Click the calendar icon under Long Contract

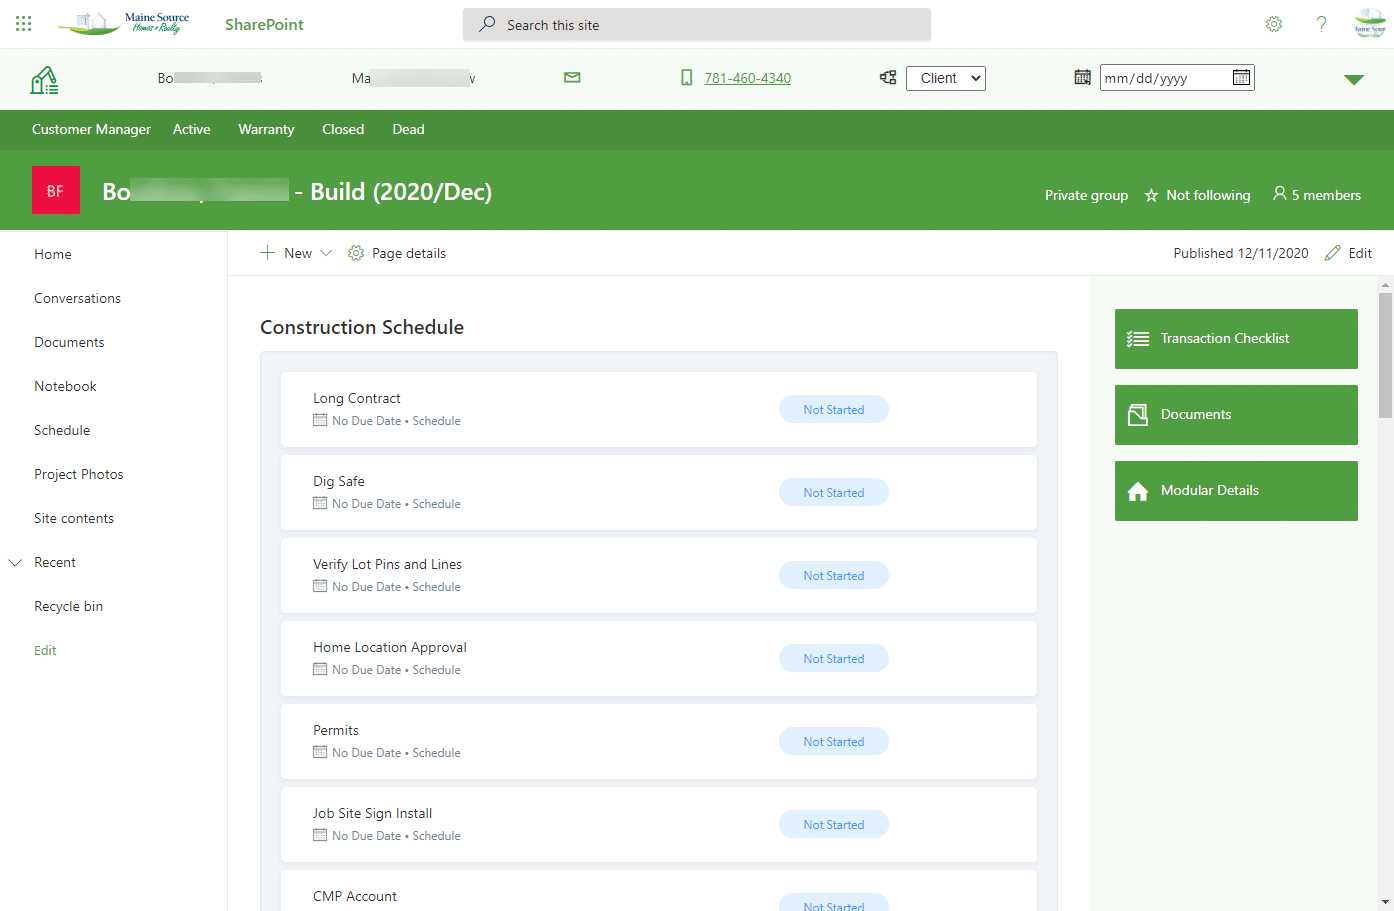click(320, 420)
